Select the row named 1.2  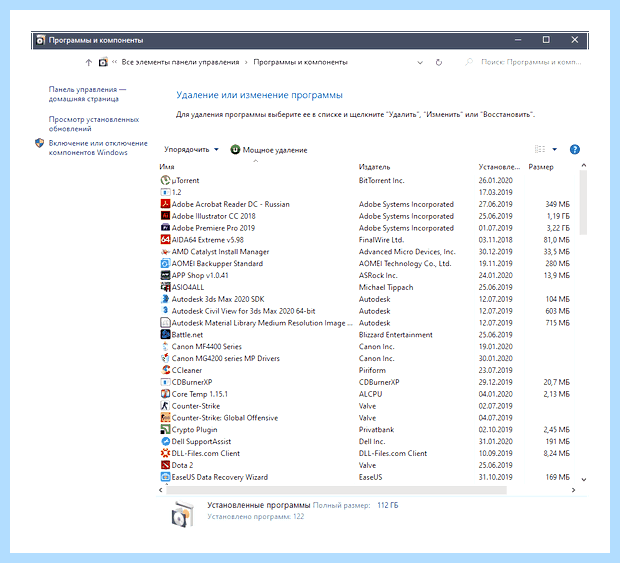(x=365, y=192)
